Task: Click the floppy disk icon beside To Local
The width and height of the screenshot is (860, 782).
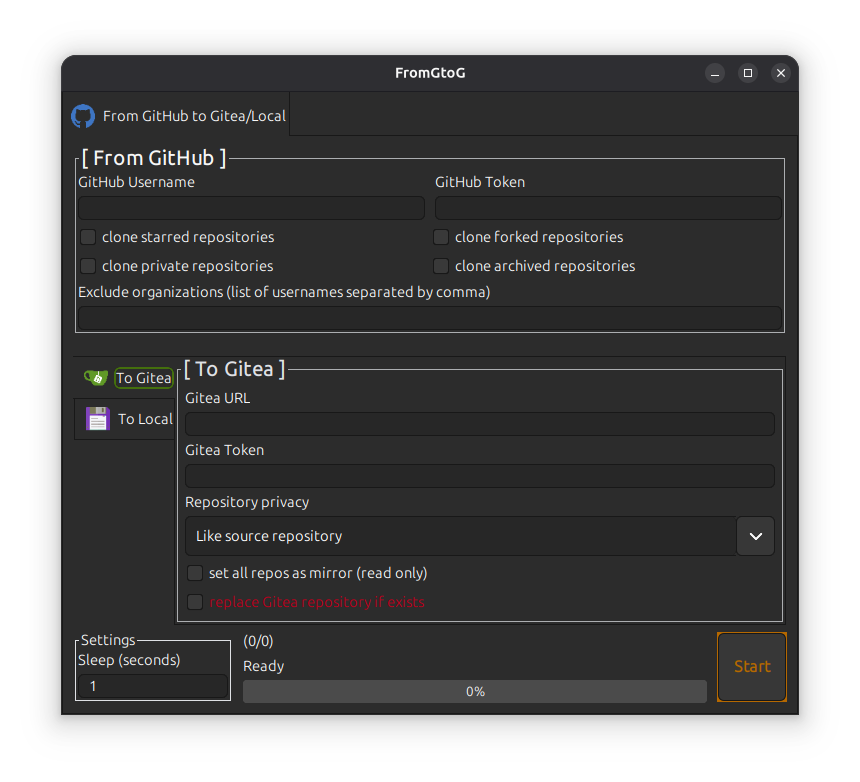Action: (98, 418)
